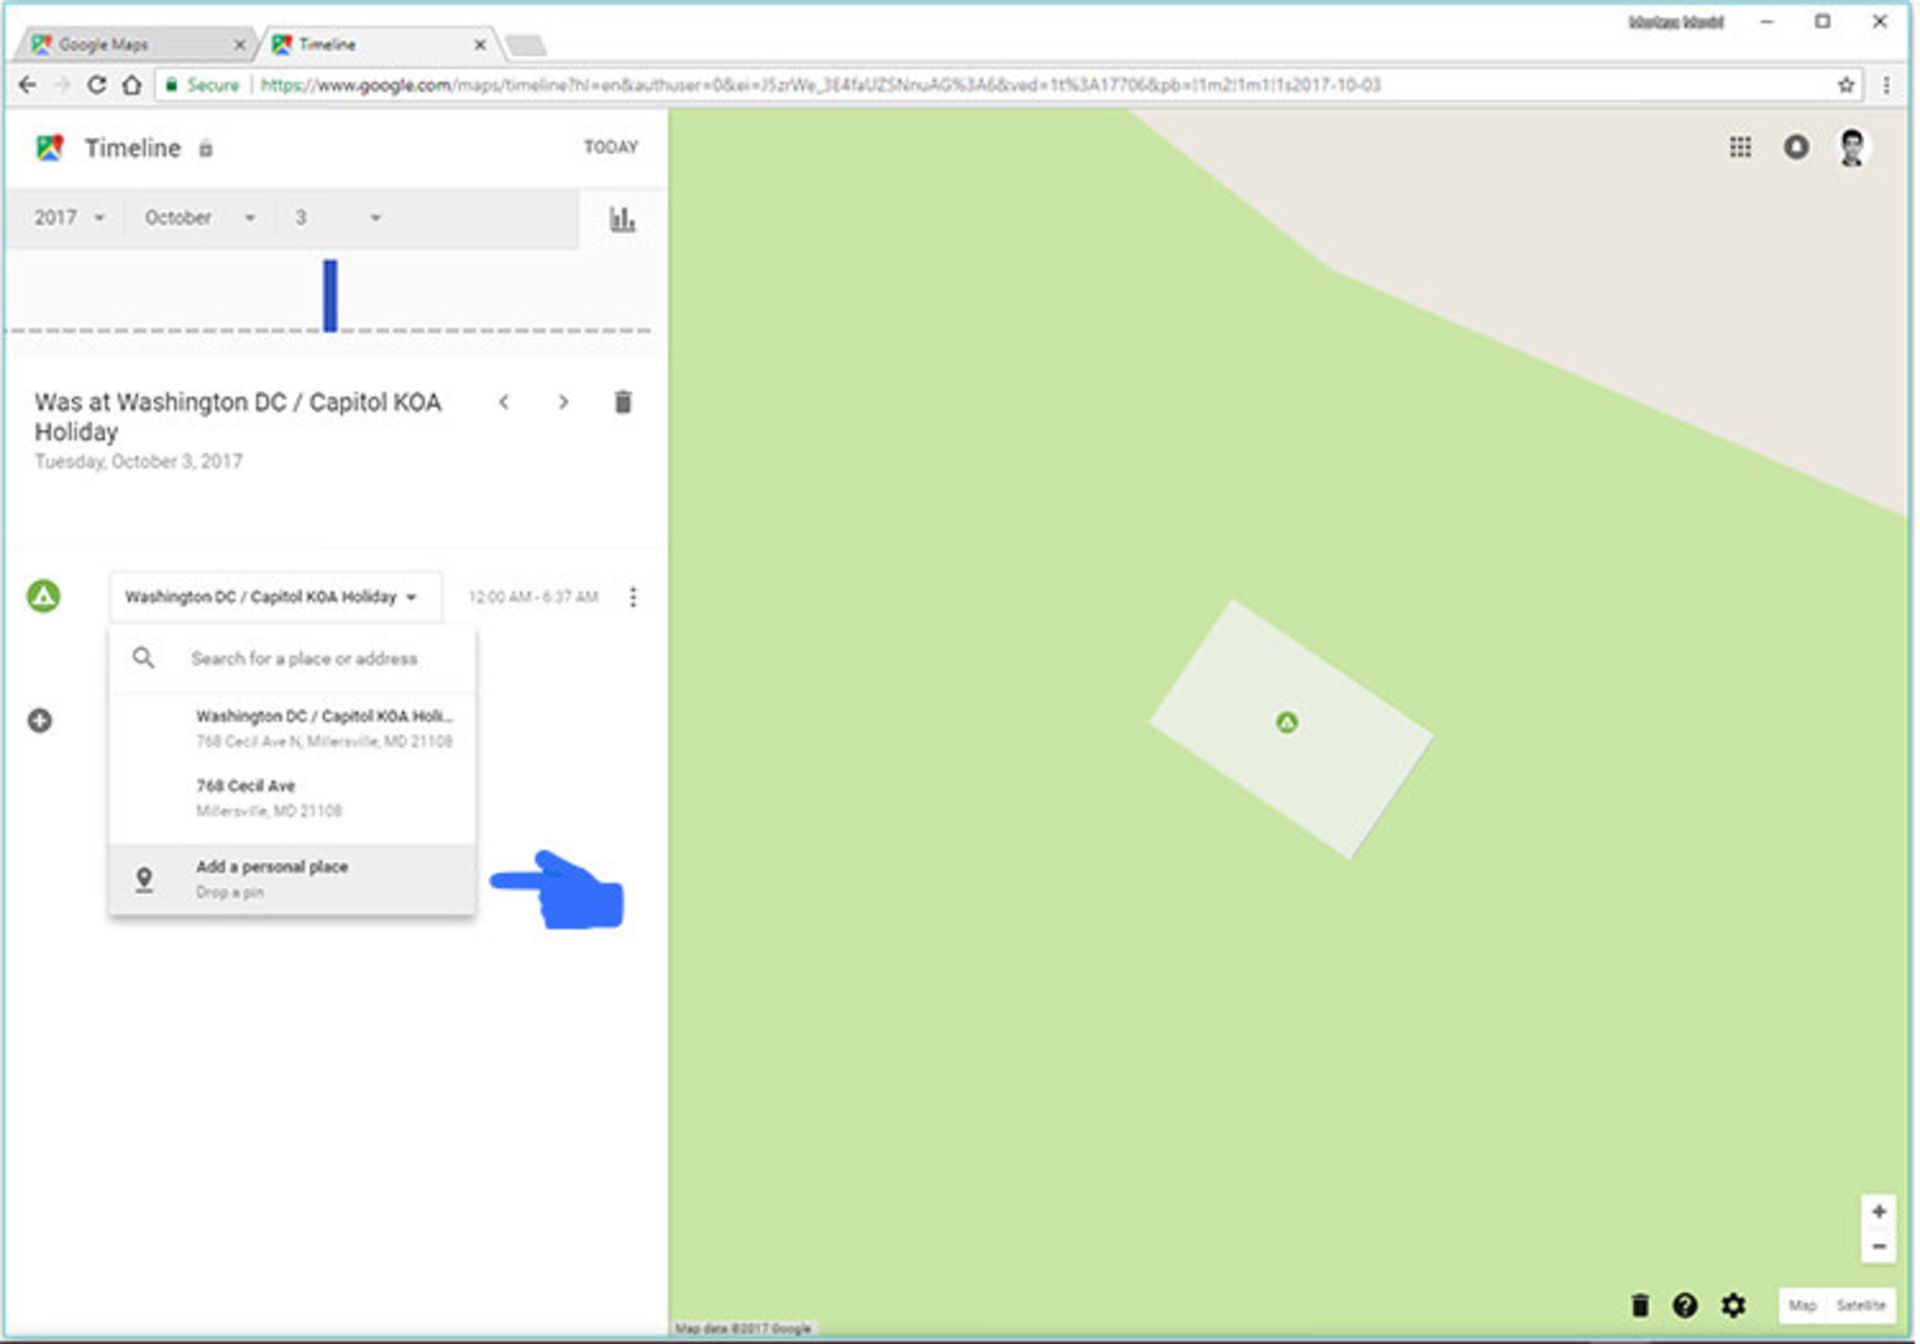Viewport: 1920px width, 1344px height.
Task: Add a place with the plus icon
Action: pyautogui.click(x=40, y=720)
